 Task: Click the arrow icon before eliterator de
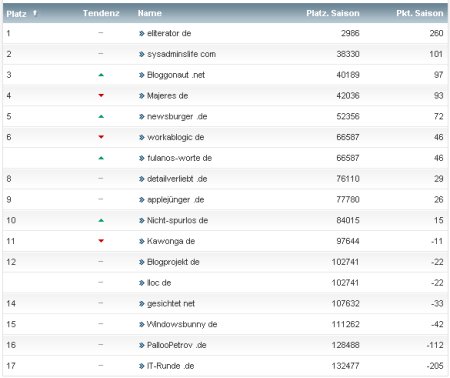pos(142,33)
